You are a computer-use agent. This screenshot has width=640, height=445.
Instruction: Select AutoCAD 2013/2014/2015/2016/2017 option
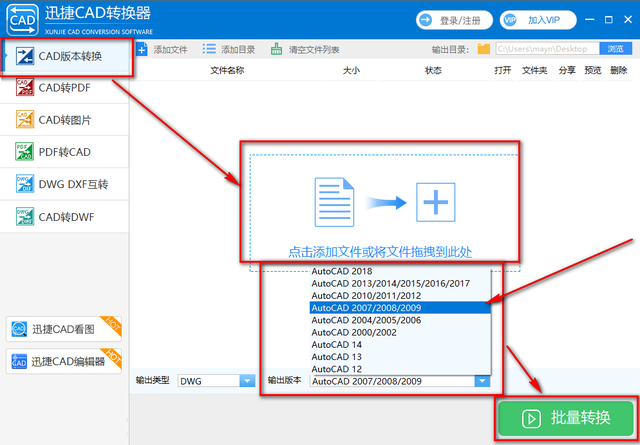coord(400,283)
